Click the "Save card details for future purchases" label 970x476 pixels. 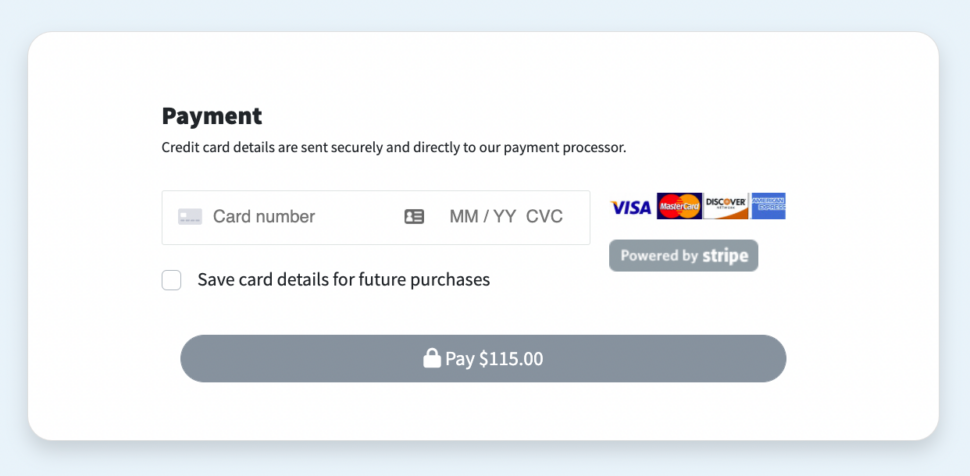point(343,280)
